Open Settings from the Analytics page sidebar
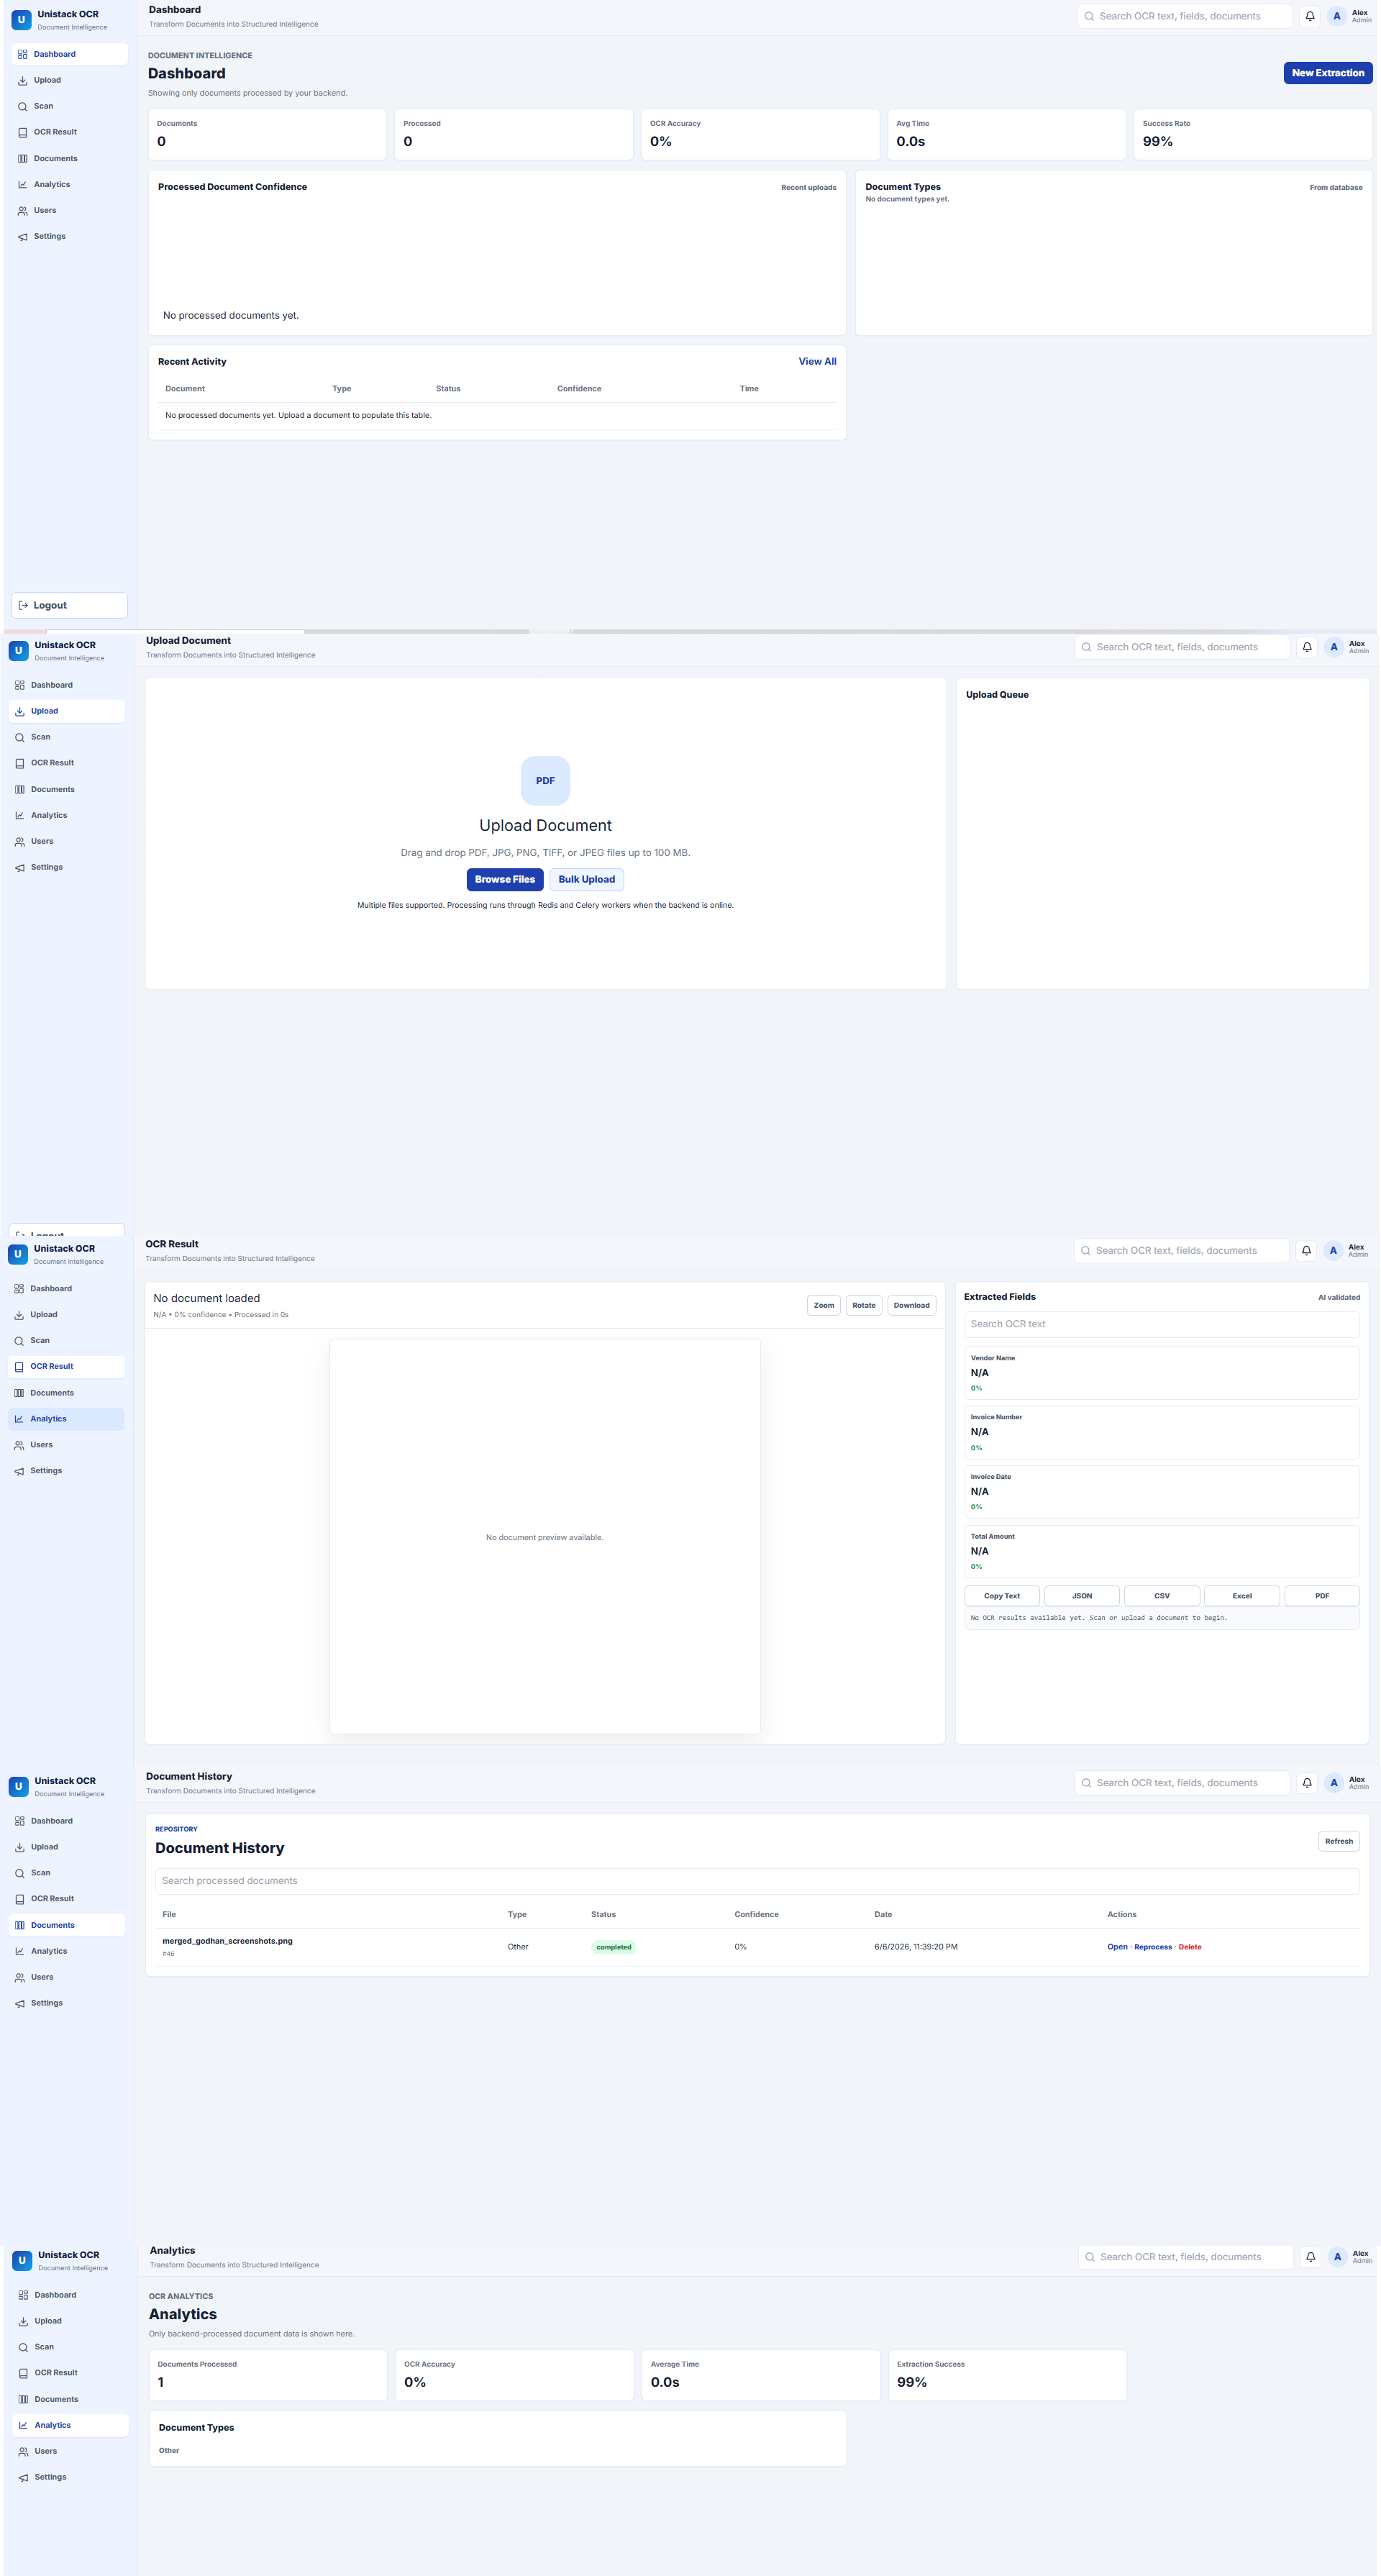1381x2576 pixels. coord(70,2476)
